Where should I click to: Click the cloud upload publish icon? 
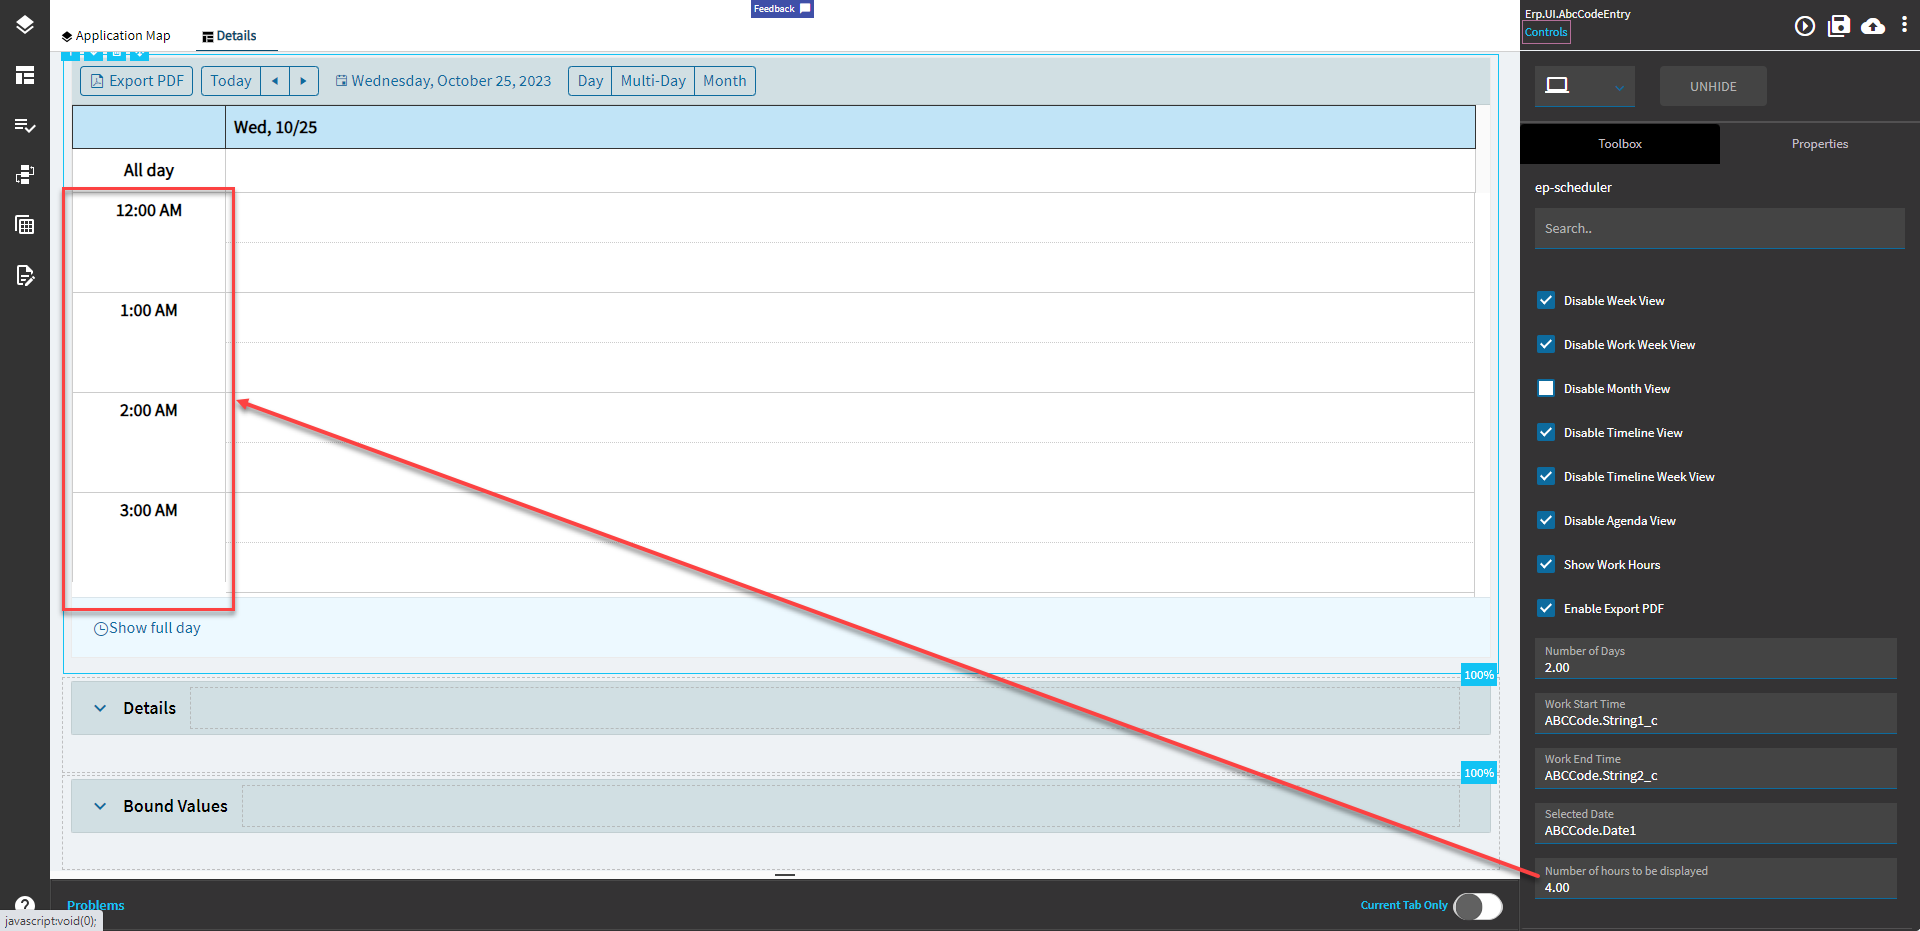tap(1873, 26)
